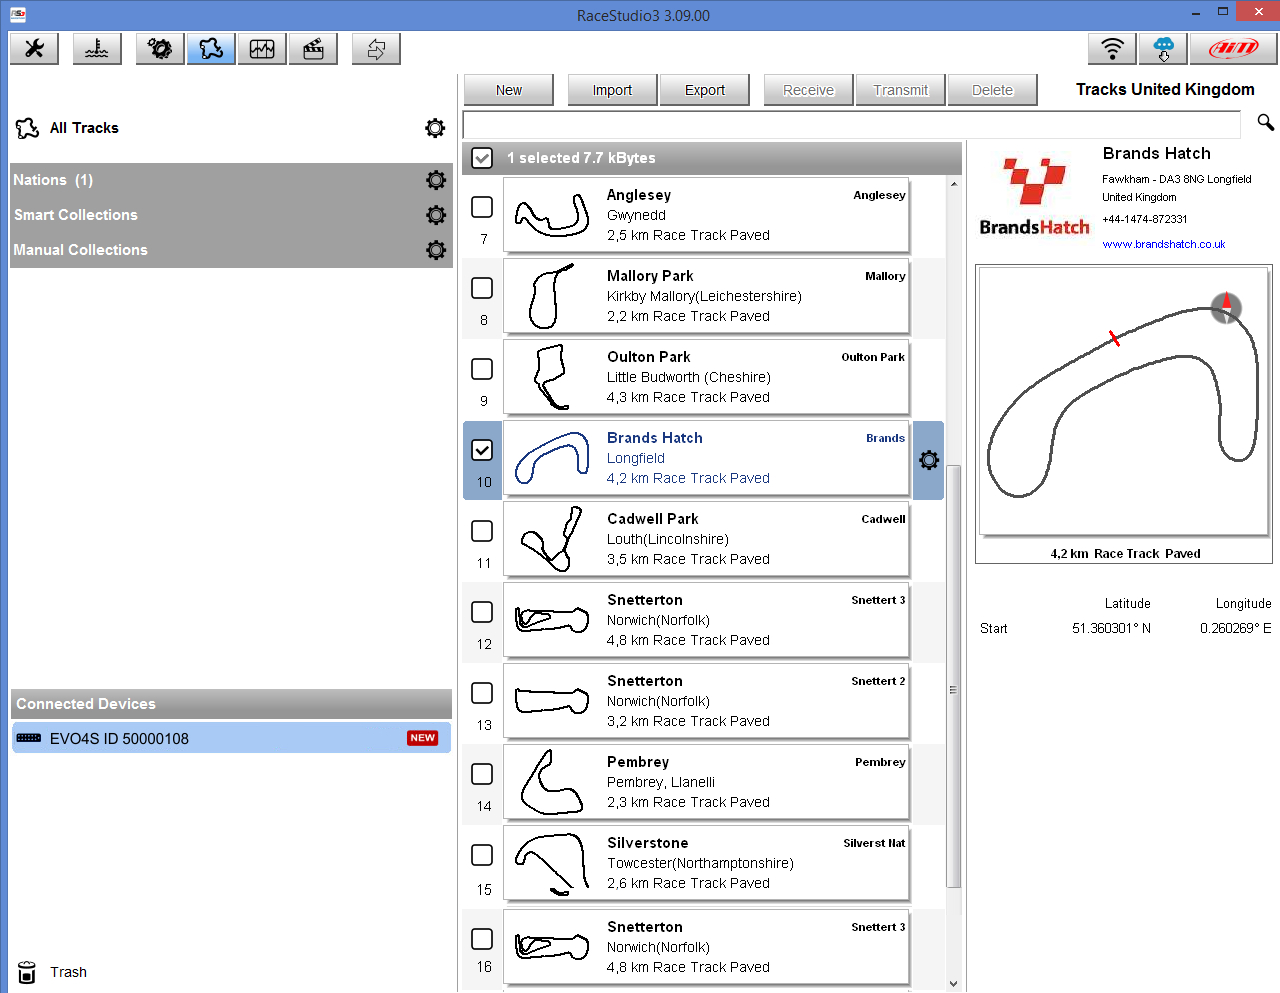Image resolution: width=1280 pixels, height=993 pixels.
Task: Open the wrench and screwdriver preferences icon
Action: pyautogui.click(x=34, y=49)
